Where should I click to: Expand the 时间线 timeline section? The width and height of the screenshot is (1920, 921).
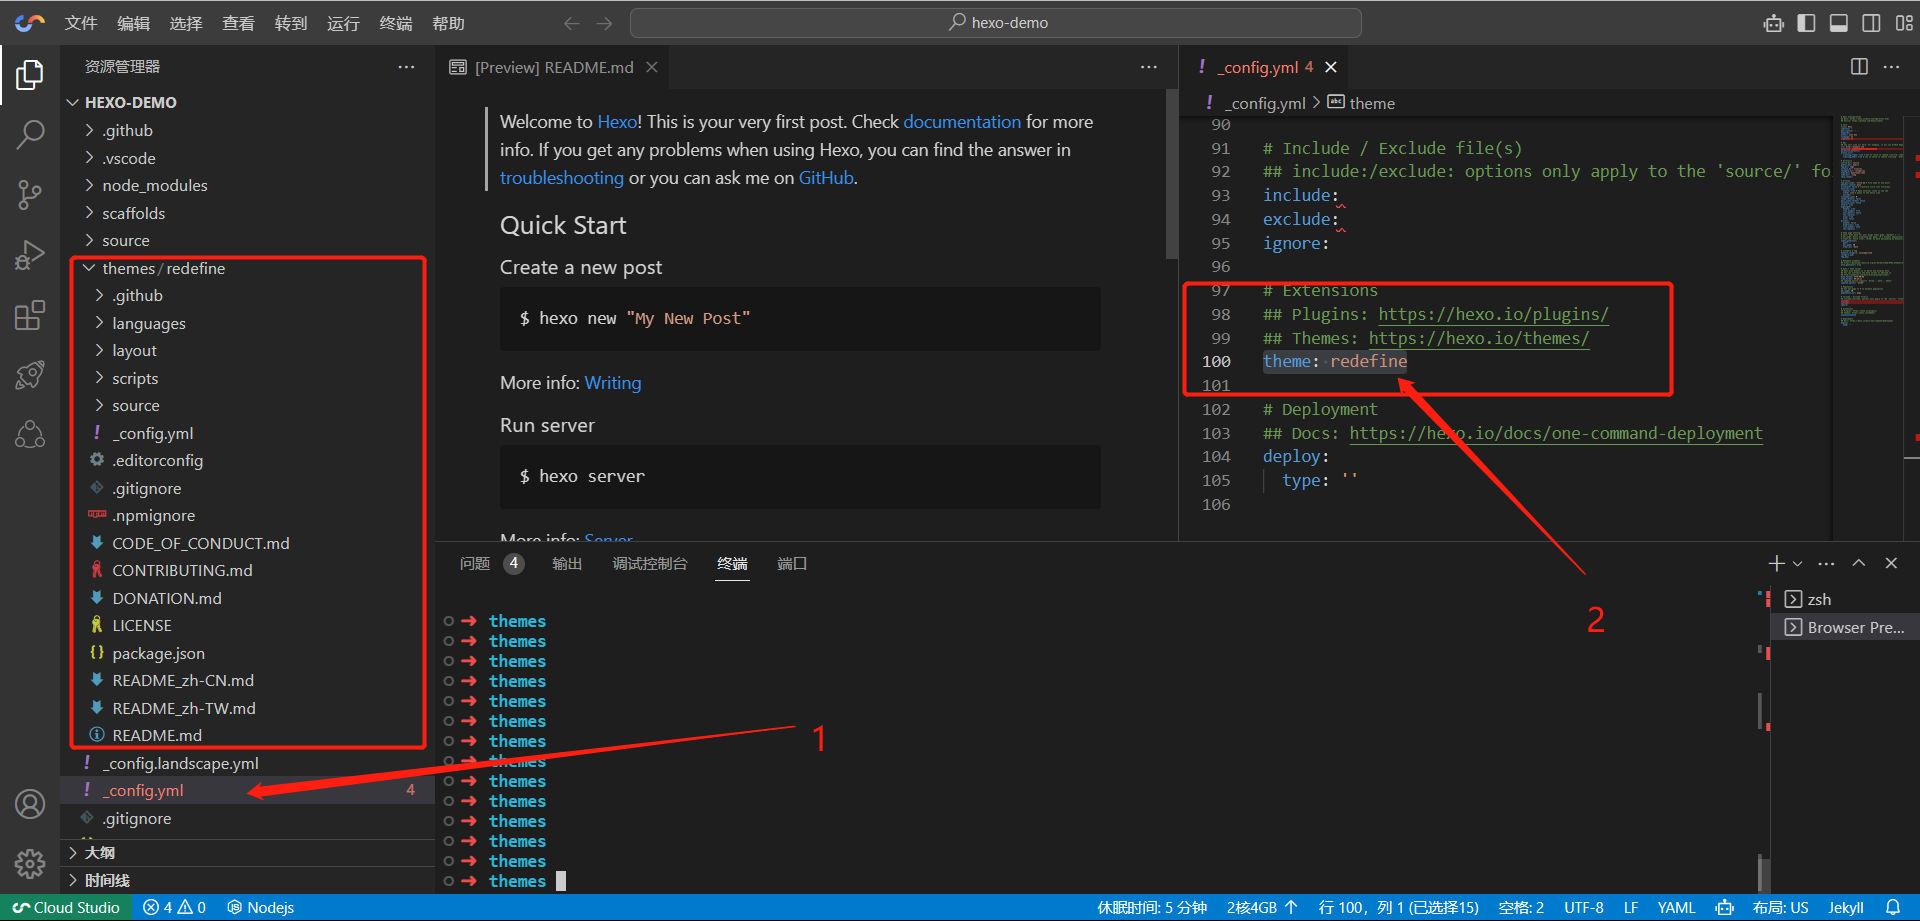(247, 880)
